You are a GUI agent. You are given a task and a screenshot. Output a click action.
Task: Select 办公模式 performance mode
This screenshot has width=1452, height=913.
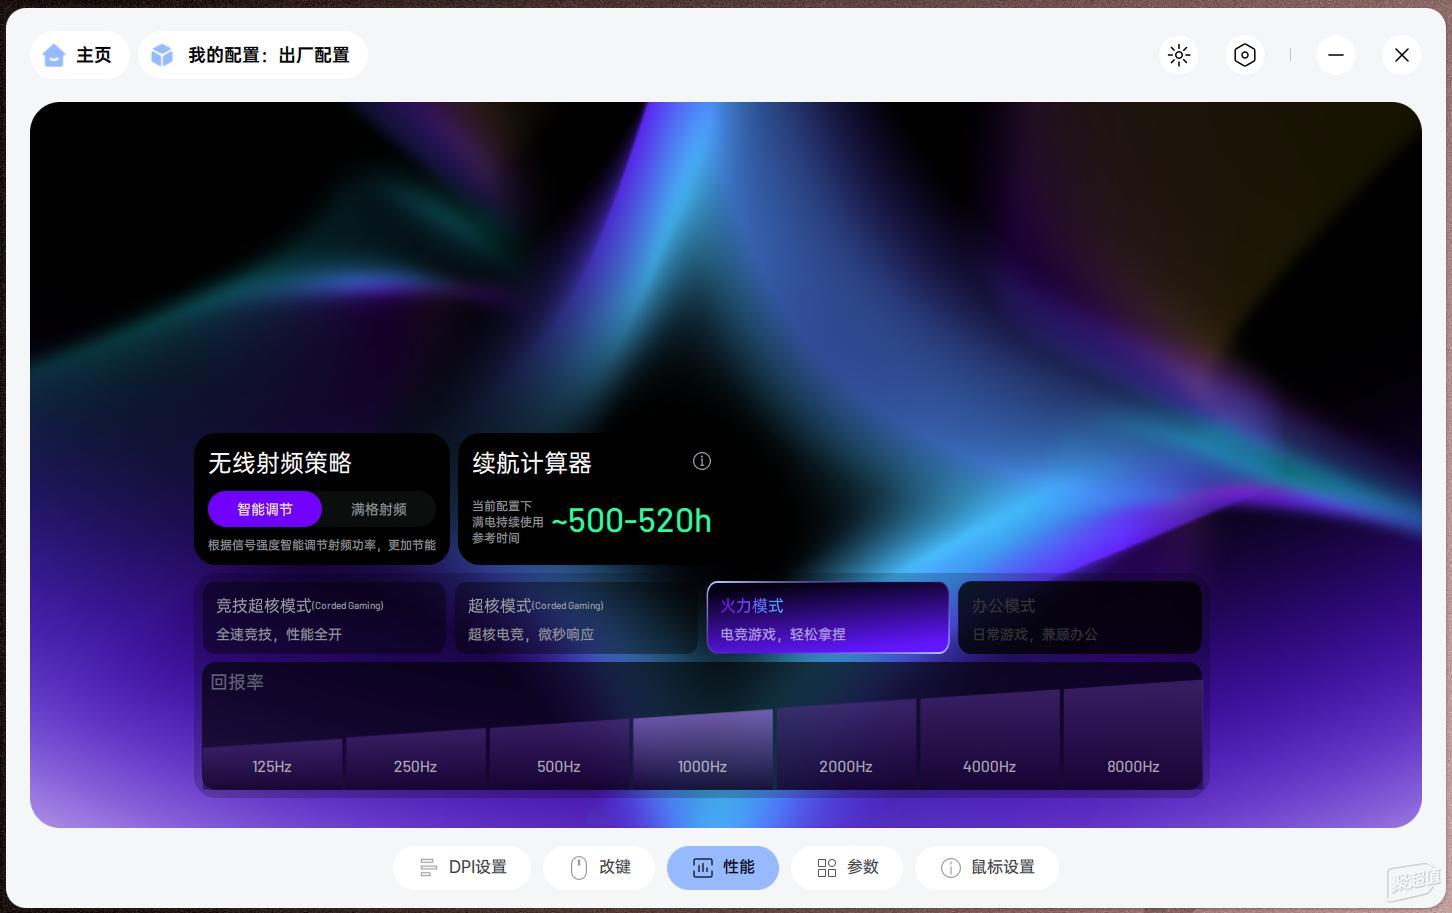(x=1080, y=618)
